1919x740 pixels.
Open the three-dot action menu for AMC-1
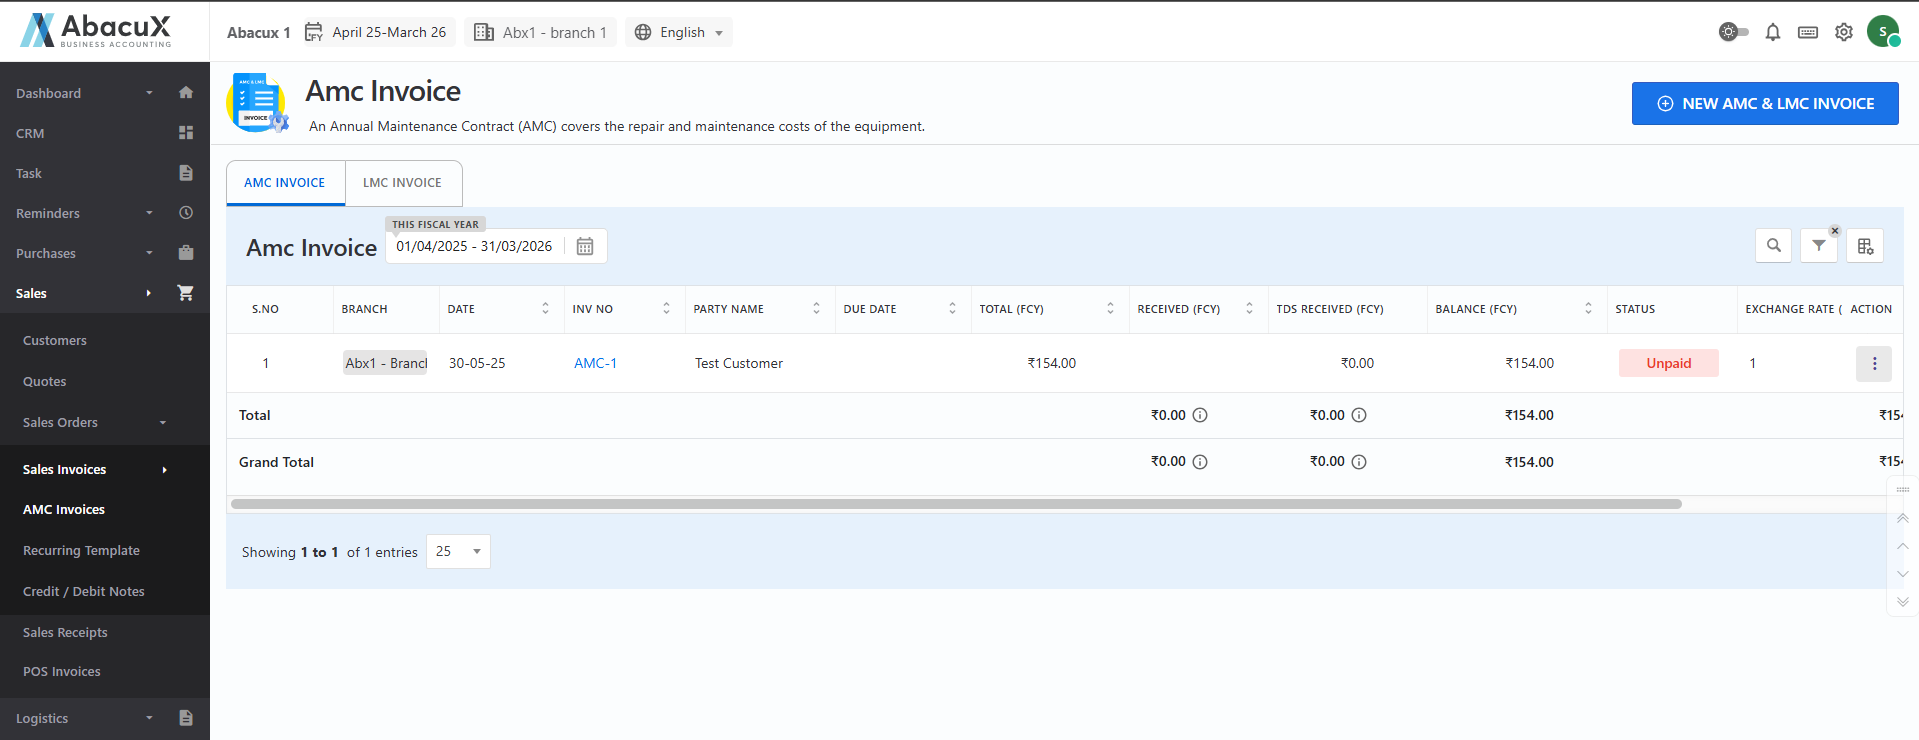pyautogui.click(x=1873, y=363)
